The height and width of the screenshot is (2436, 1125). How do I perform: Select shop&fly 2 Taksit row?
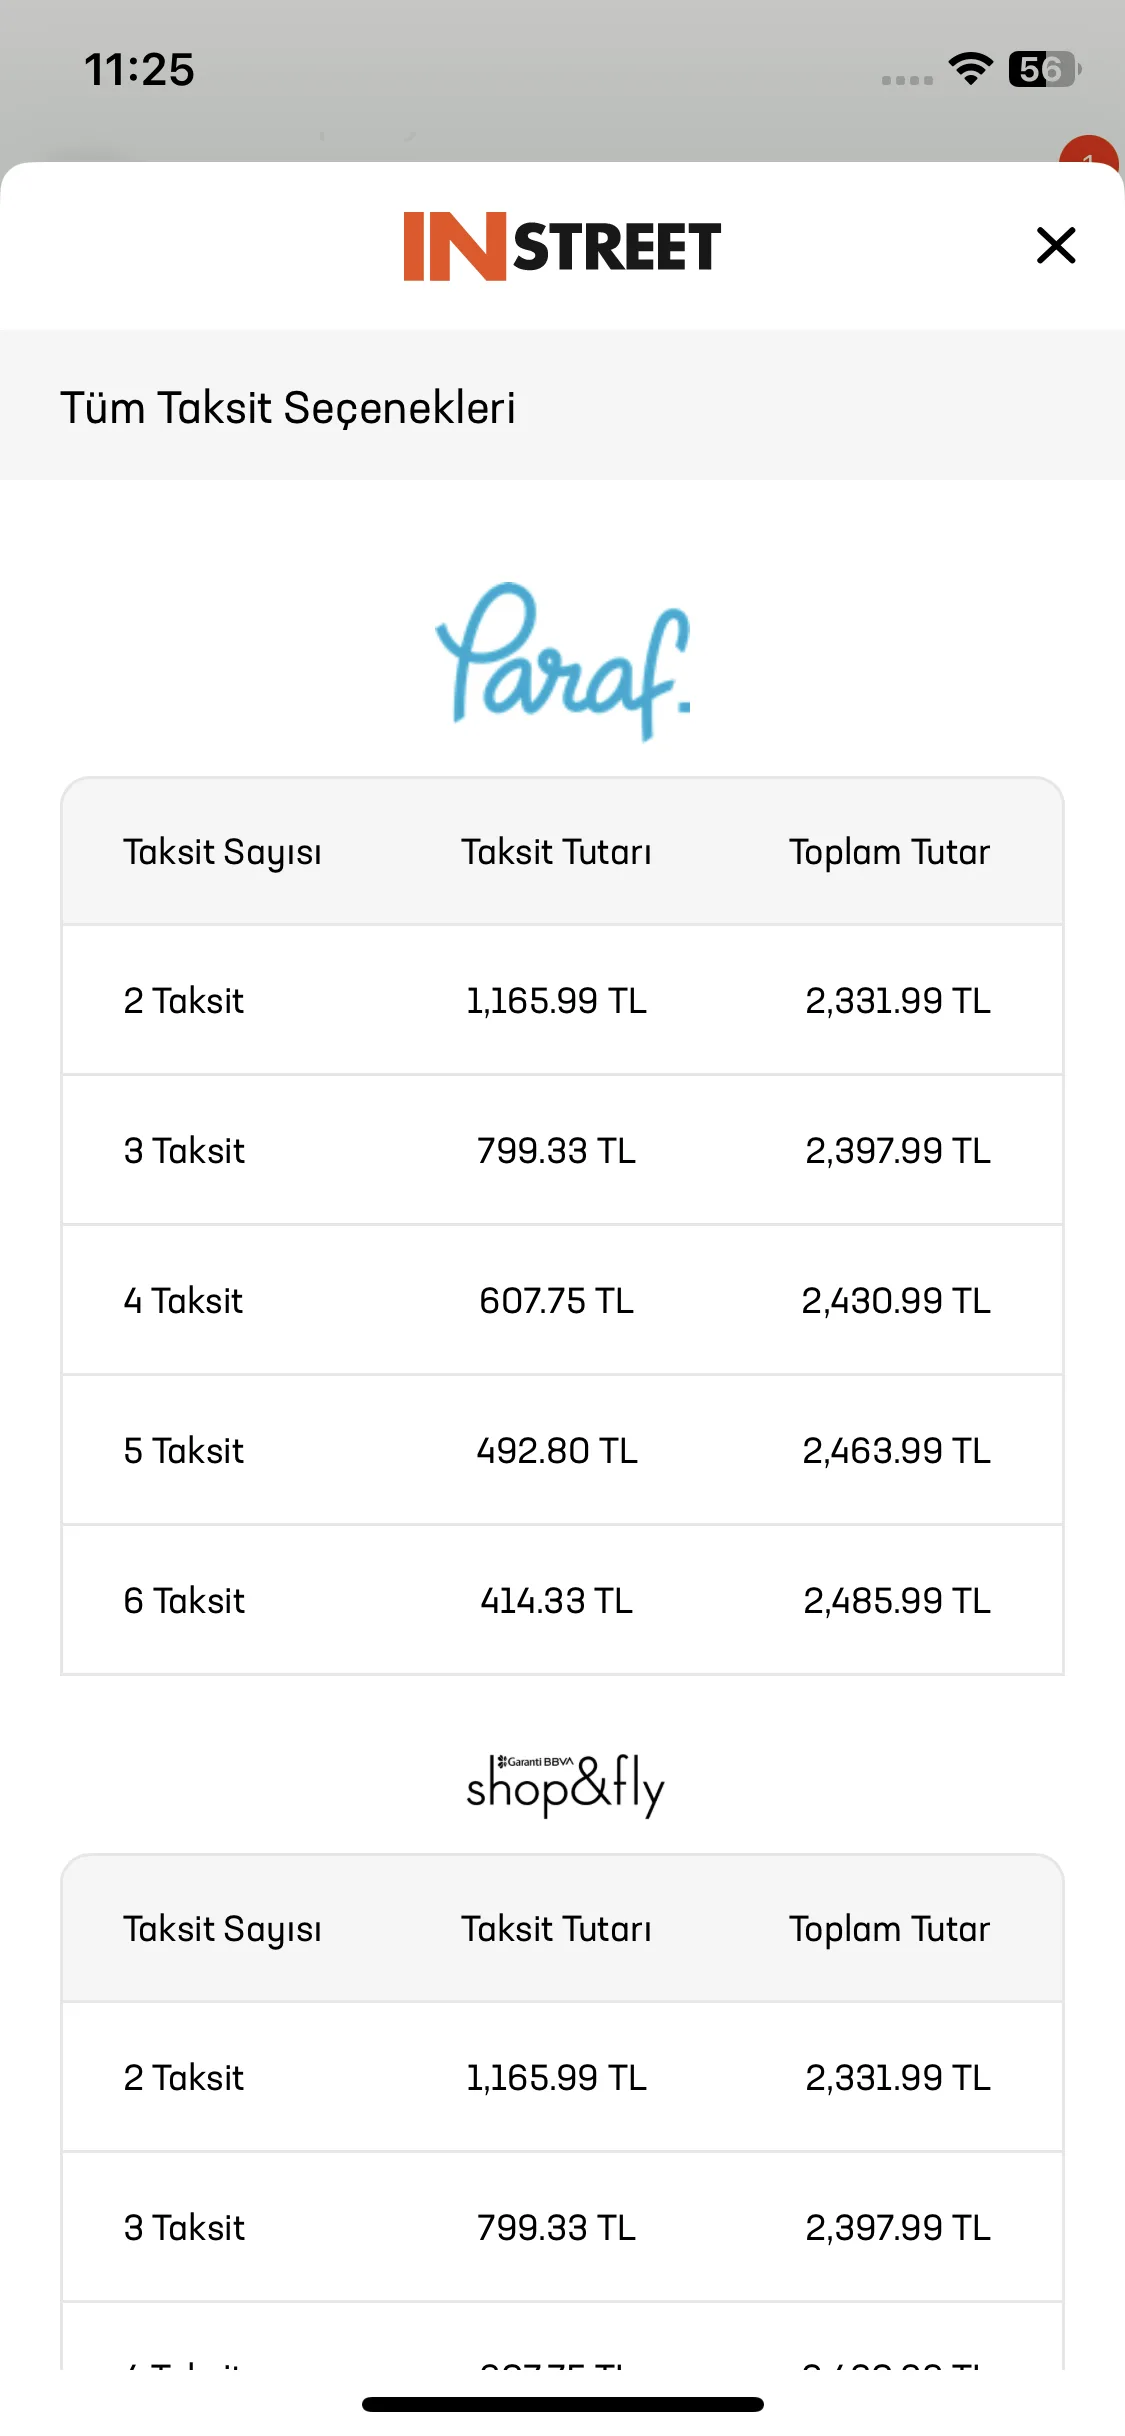pos(562,2077)
